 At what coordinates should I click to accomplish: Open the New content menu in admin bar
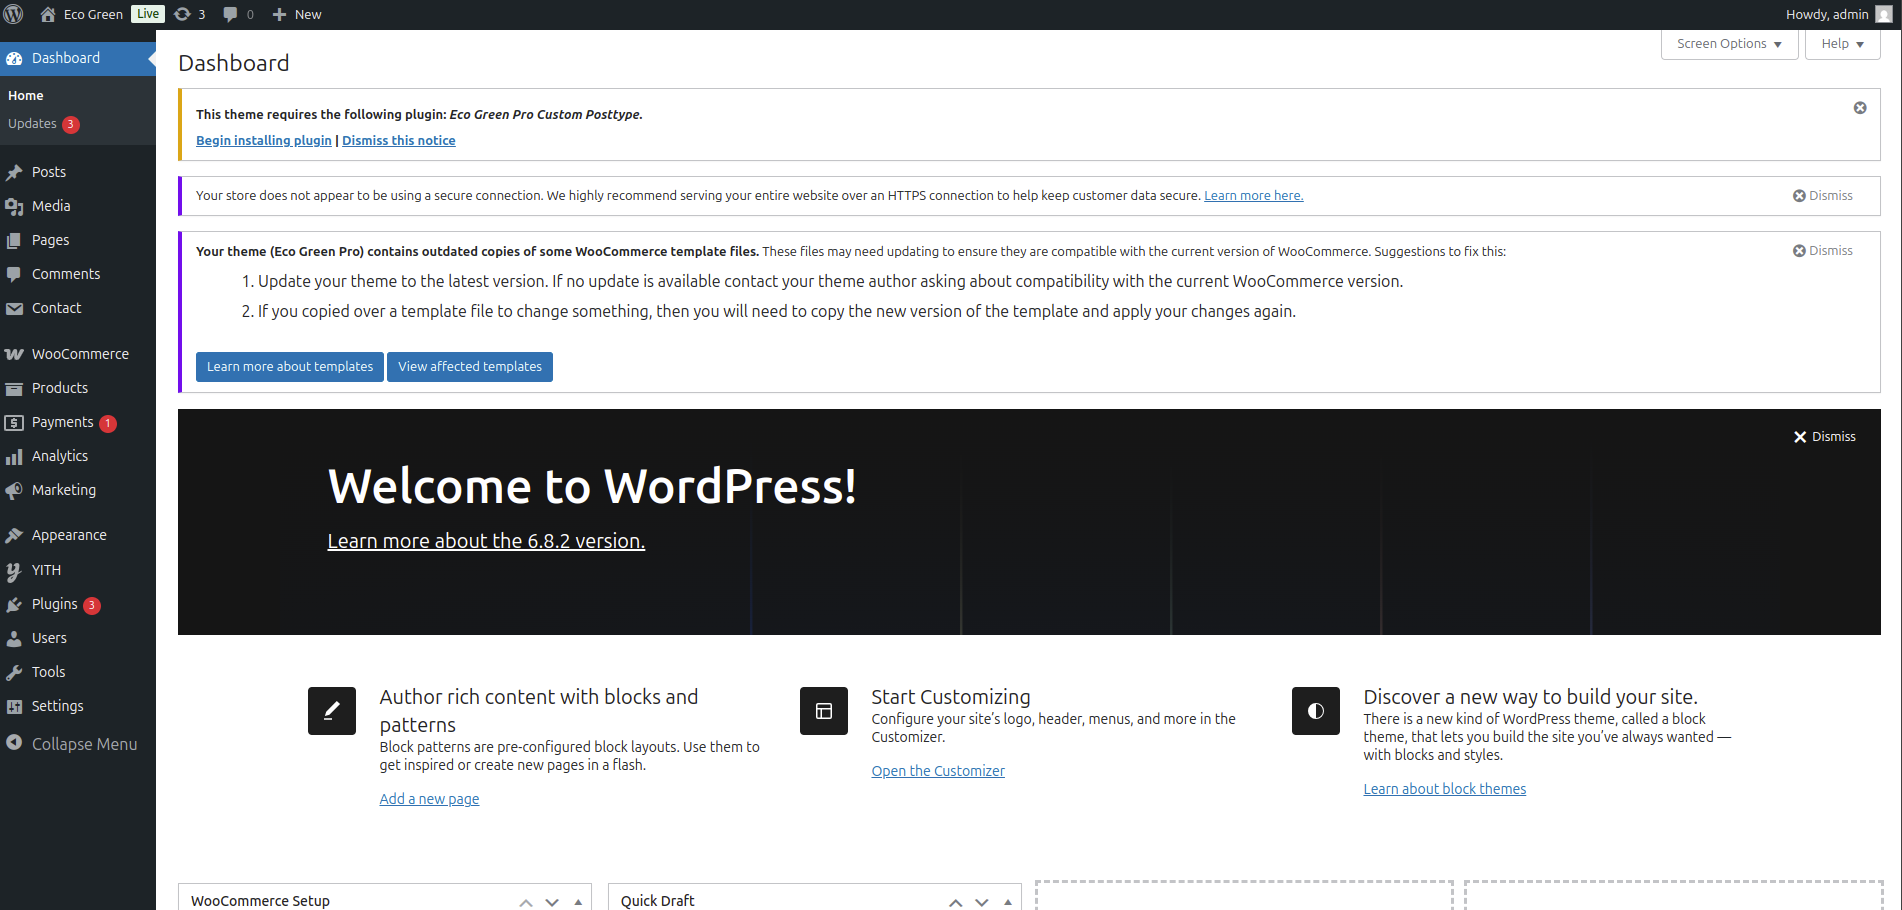(x=297, y=14)
